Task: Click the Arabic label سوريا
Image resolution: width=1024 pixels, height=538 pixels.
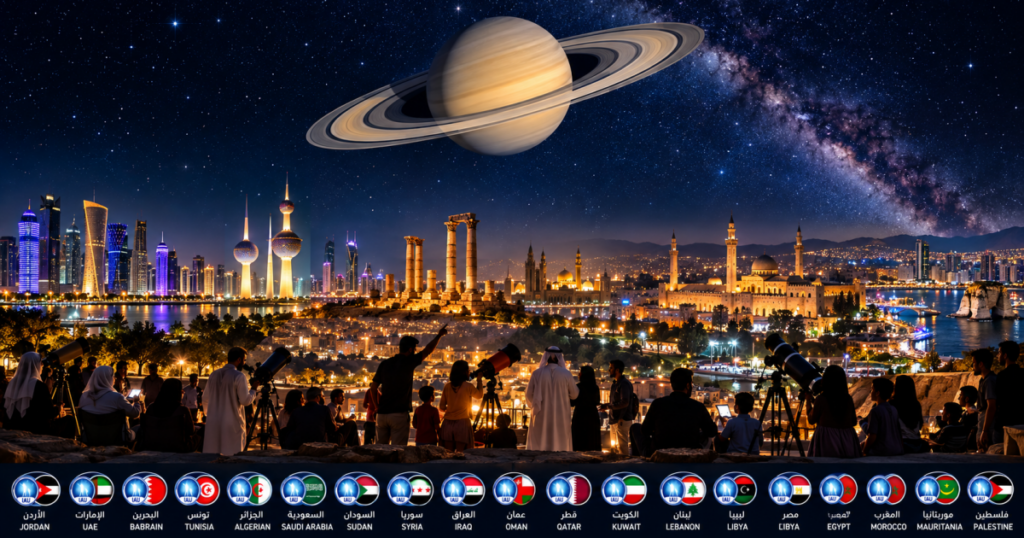Action: coord(411,515)
